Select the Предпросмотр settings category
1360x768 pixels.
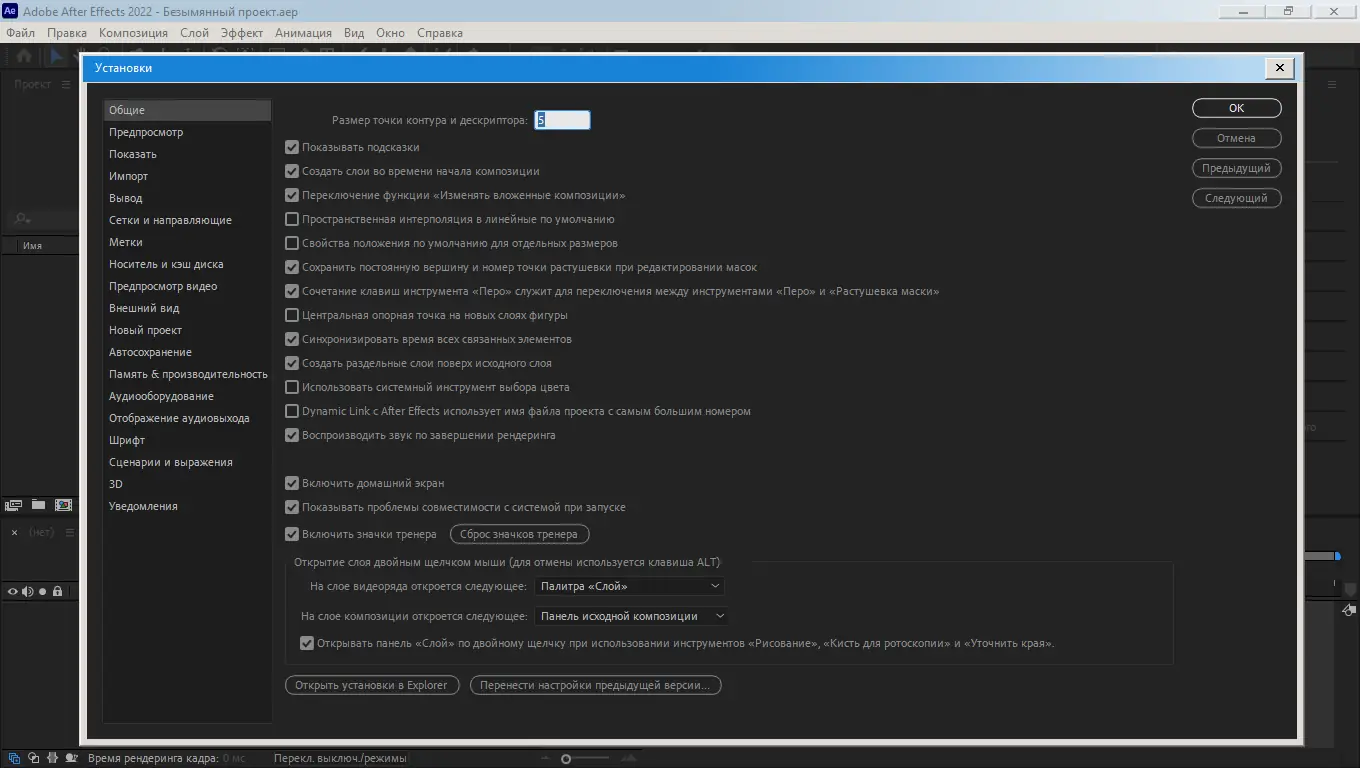click(187, 132)
